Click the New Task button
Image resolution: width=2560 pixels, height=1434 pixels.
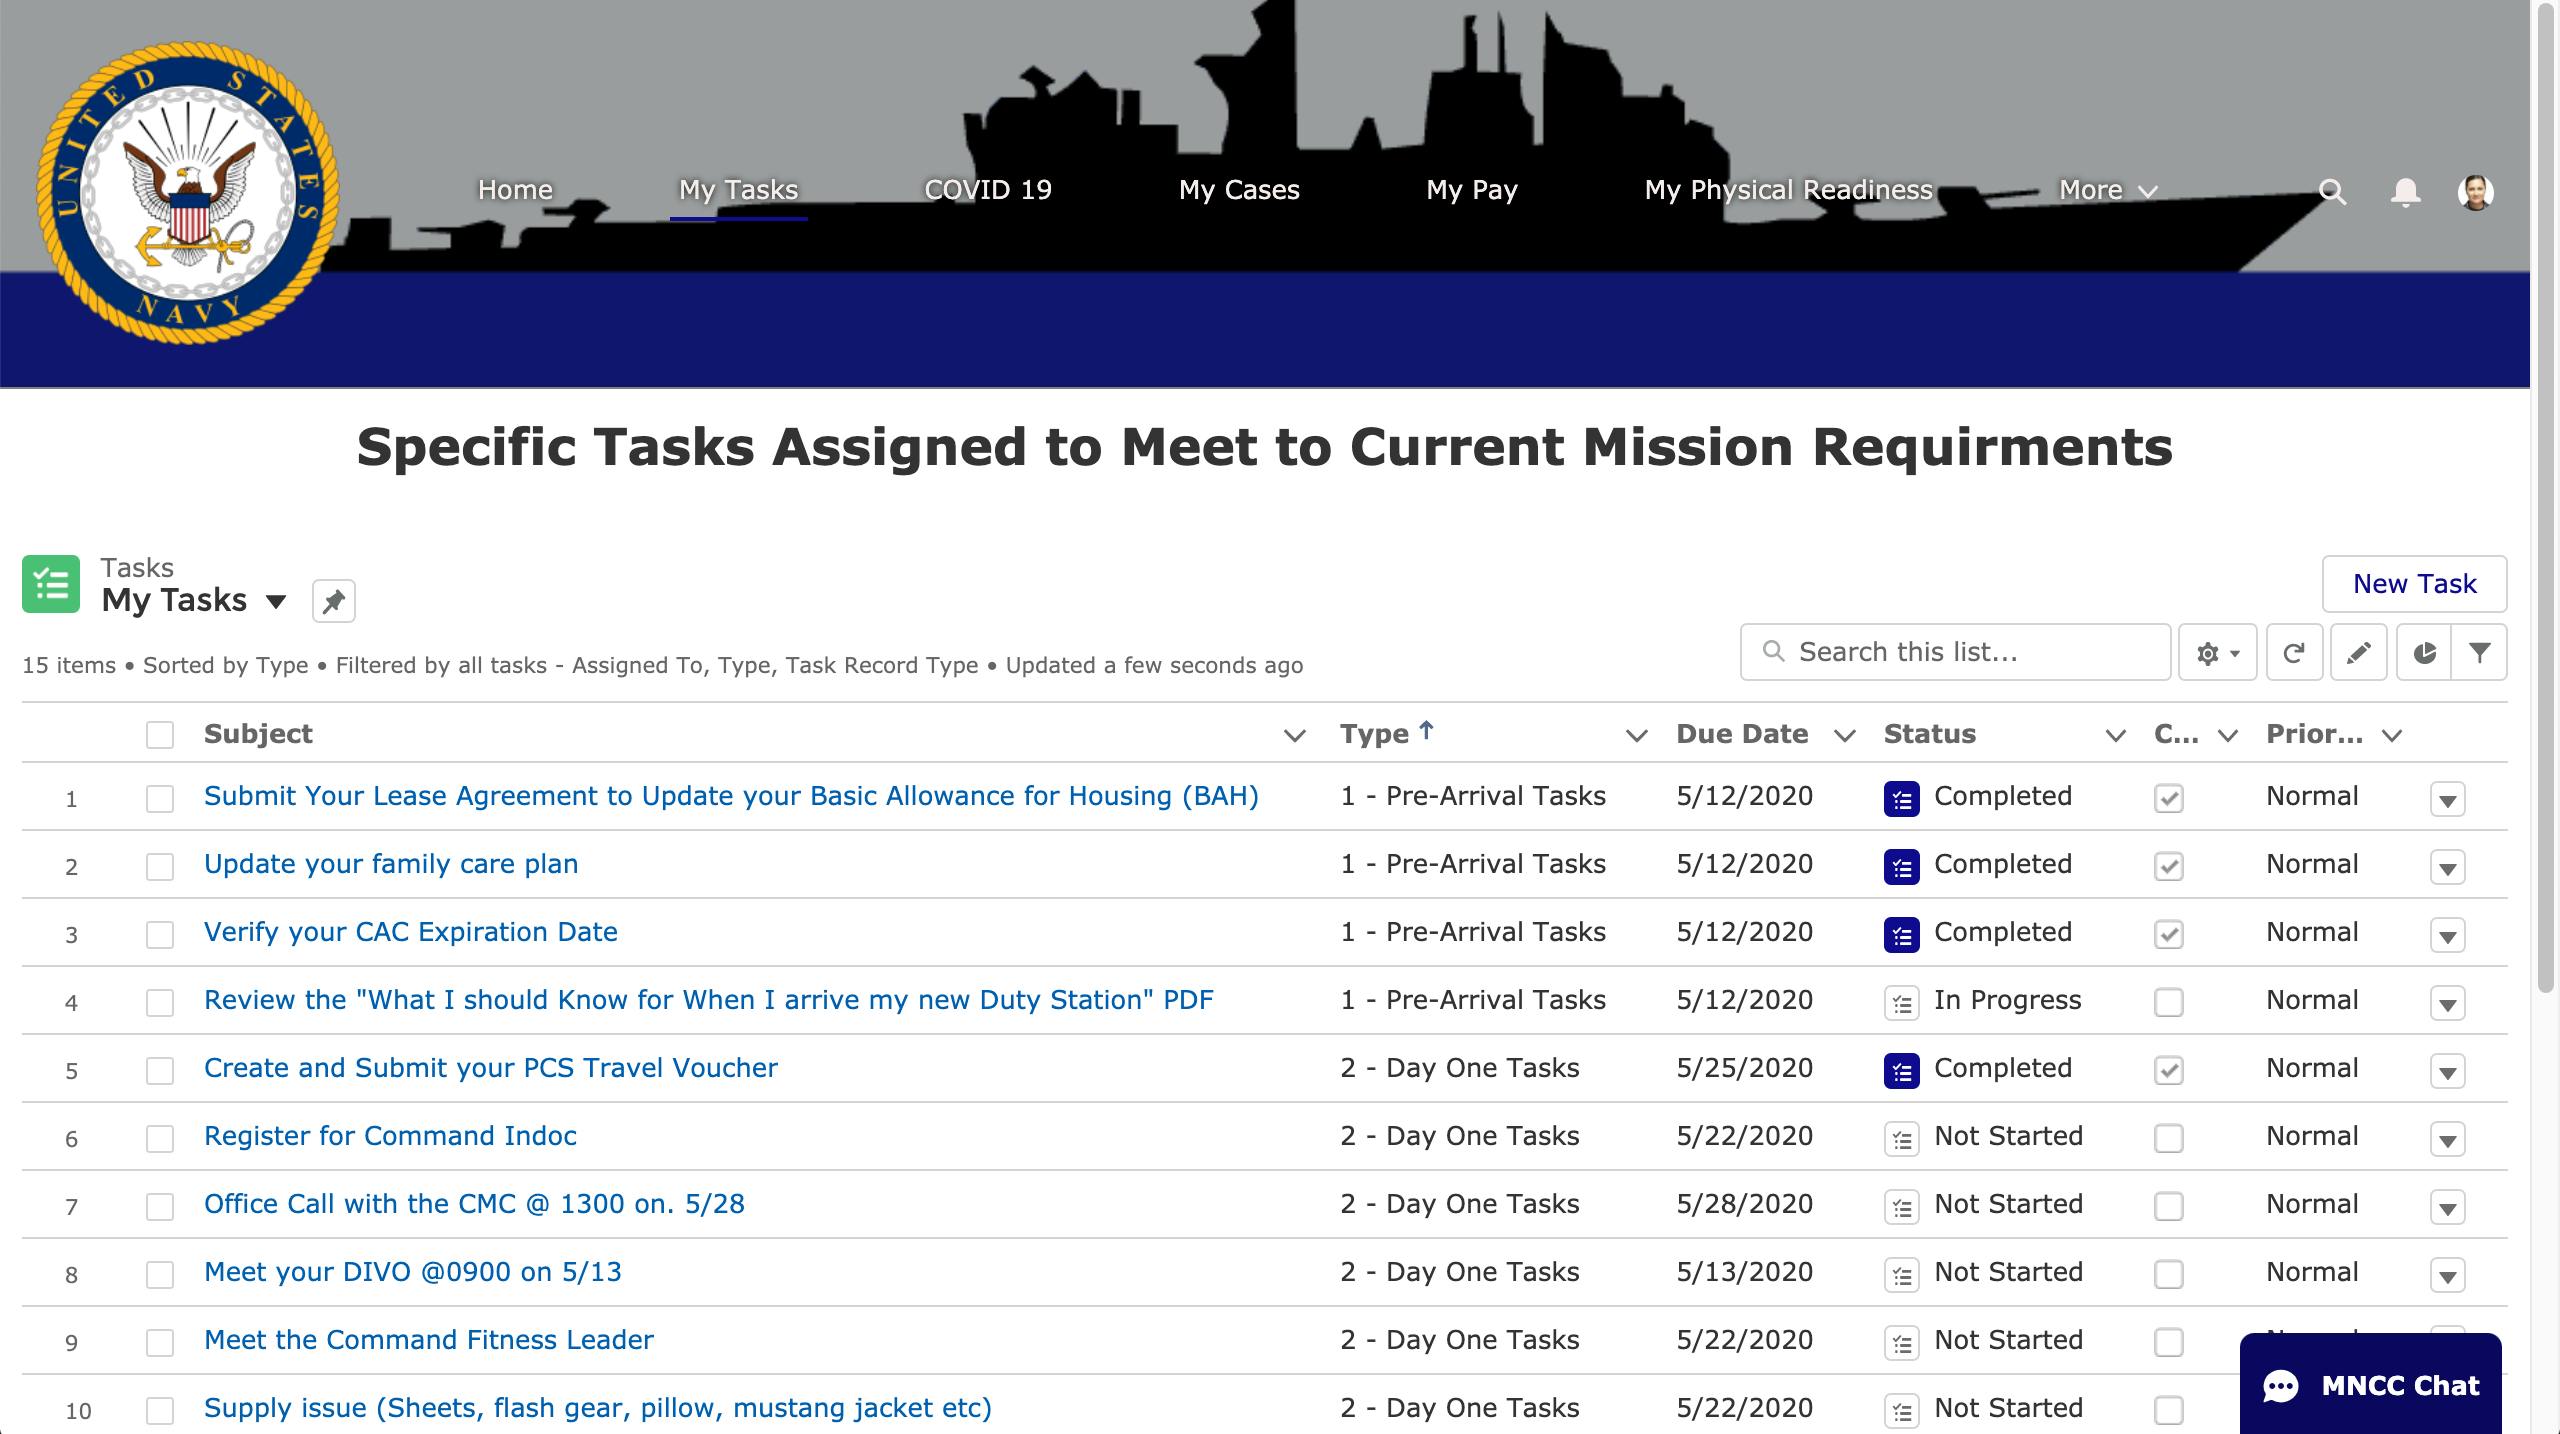(2414, 584)
